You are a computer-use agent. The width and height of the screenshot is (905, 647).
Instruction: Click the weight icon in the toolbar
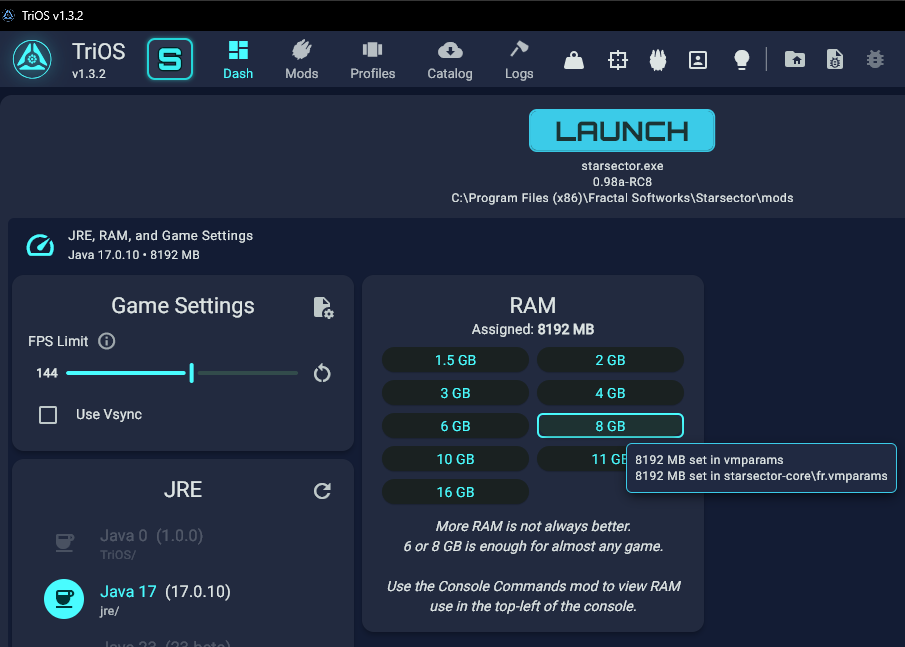click(x=574, y=60)
